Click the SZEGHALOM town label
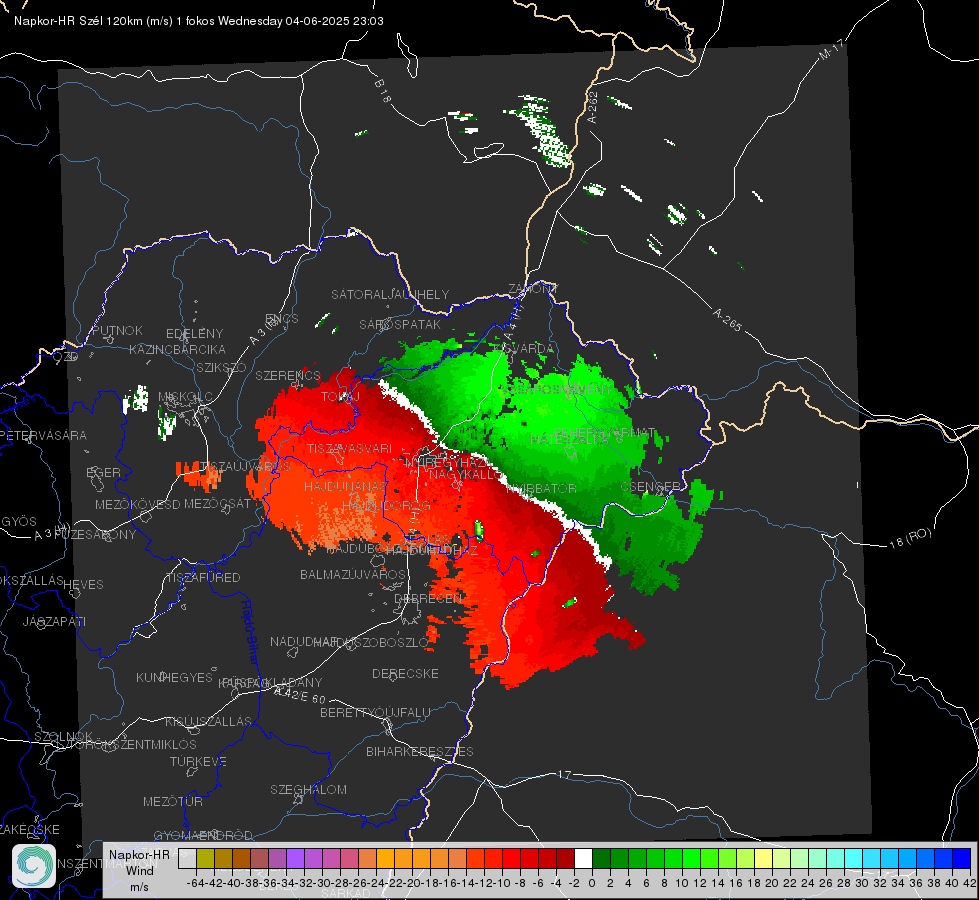This screenshot has width=979, height=900. [x=308, y=789]
